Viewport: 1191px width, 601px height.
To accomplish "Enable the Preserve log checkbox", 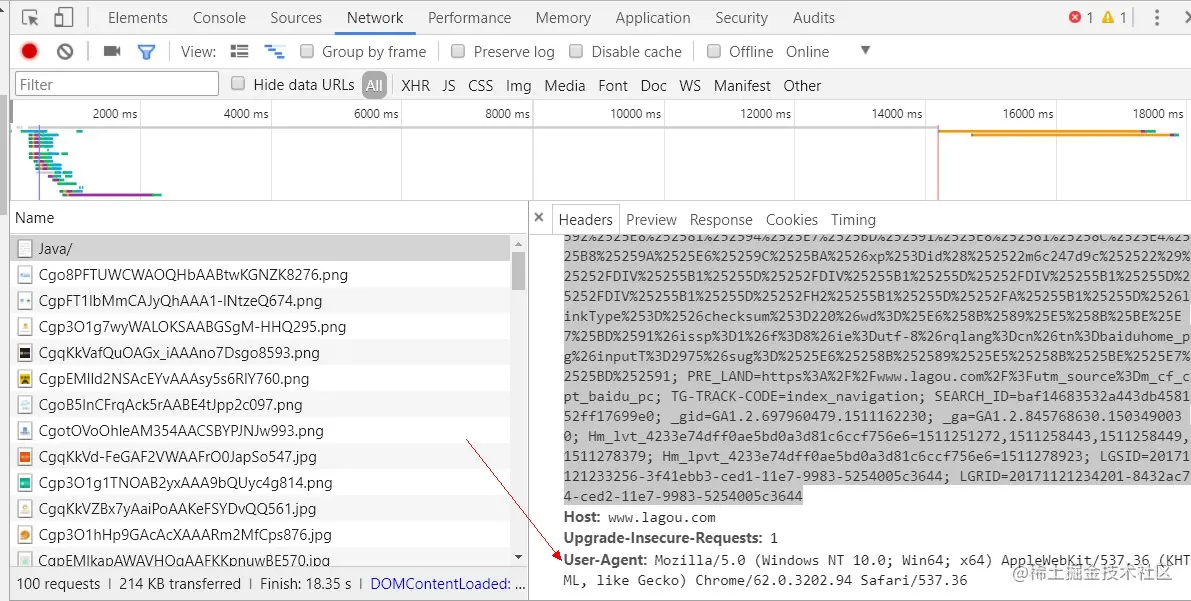I will [x=458, y=51].
